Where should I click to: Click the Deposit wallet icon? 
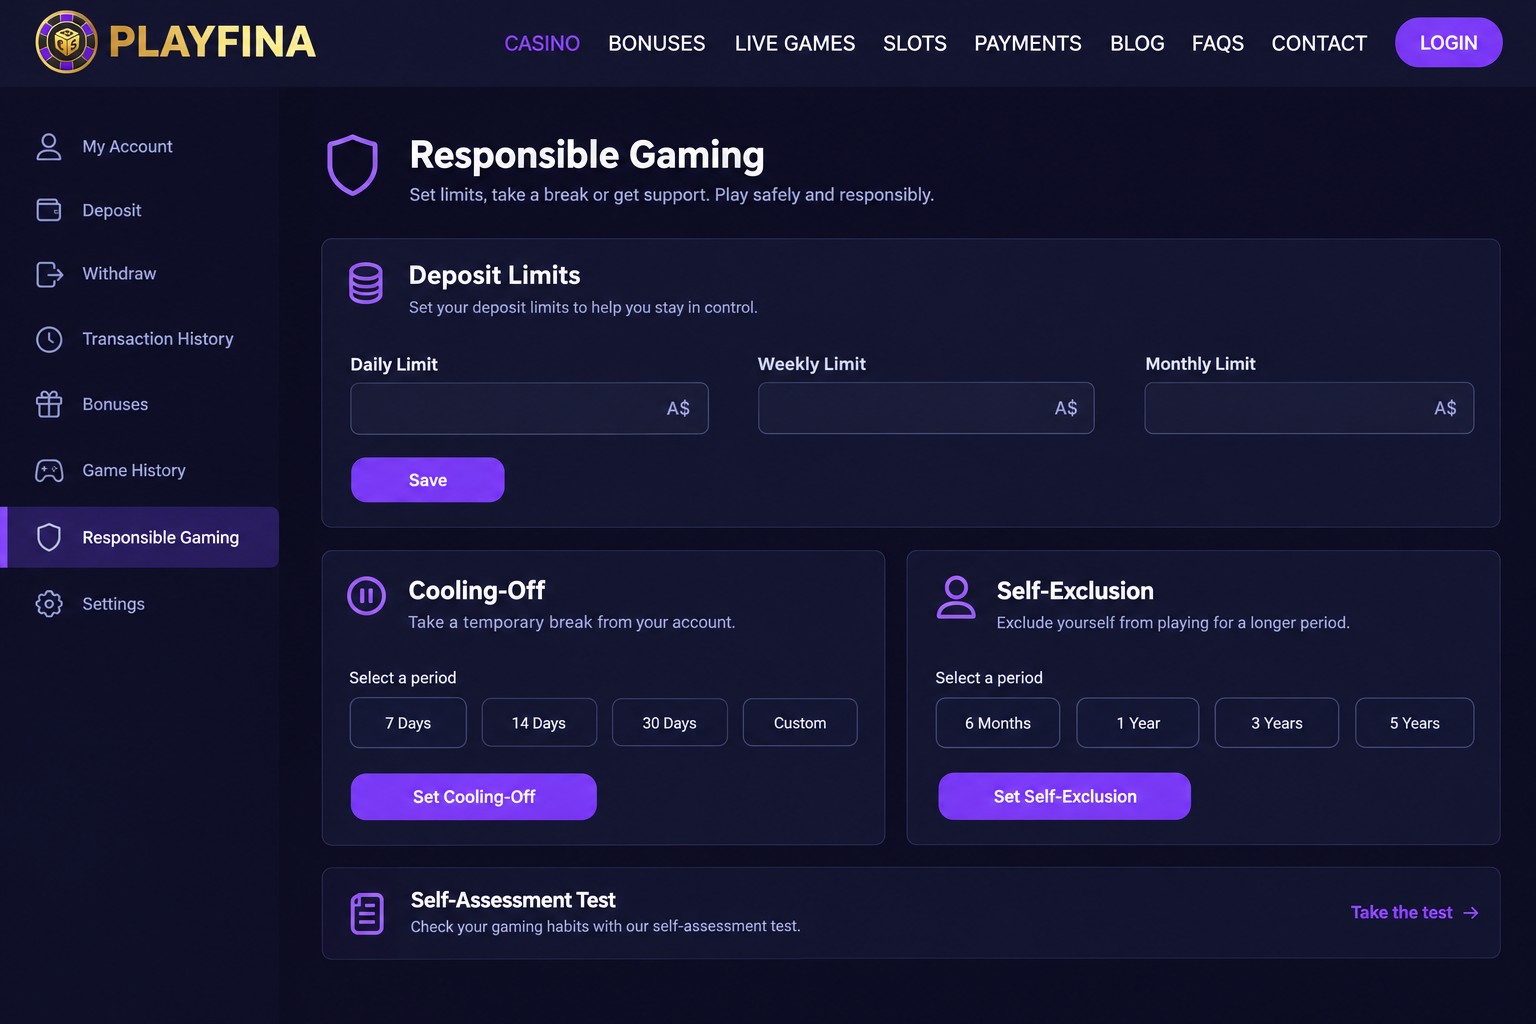[x=49, y=210]
